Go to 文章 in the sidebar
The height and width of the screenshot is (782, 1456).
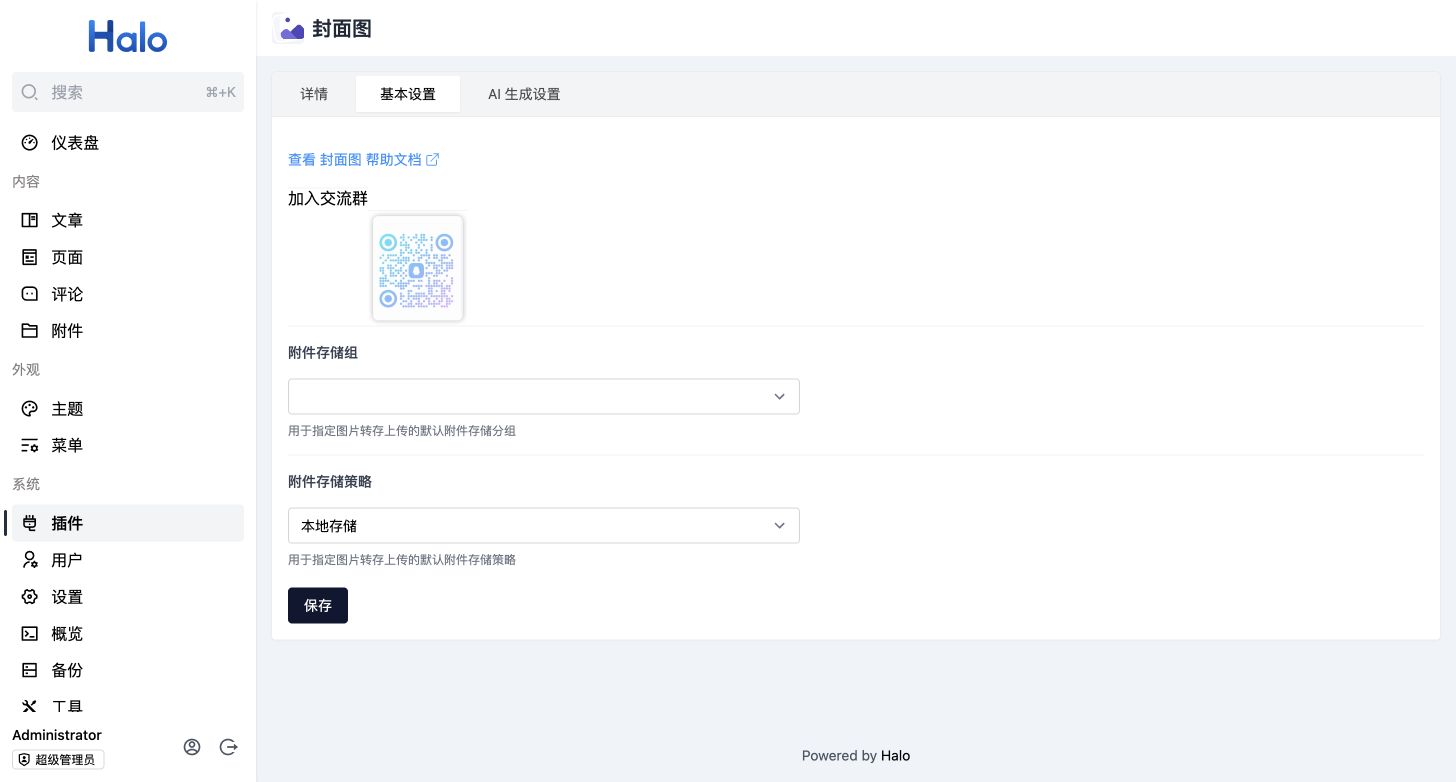coord(128,220)
